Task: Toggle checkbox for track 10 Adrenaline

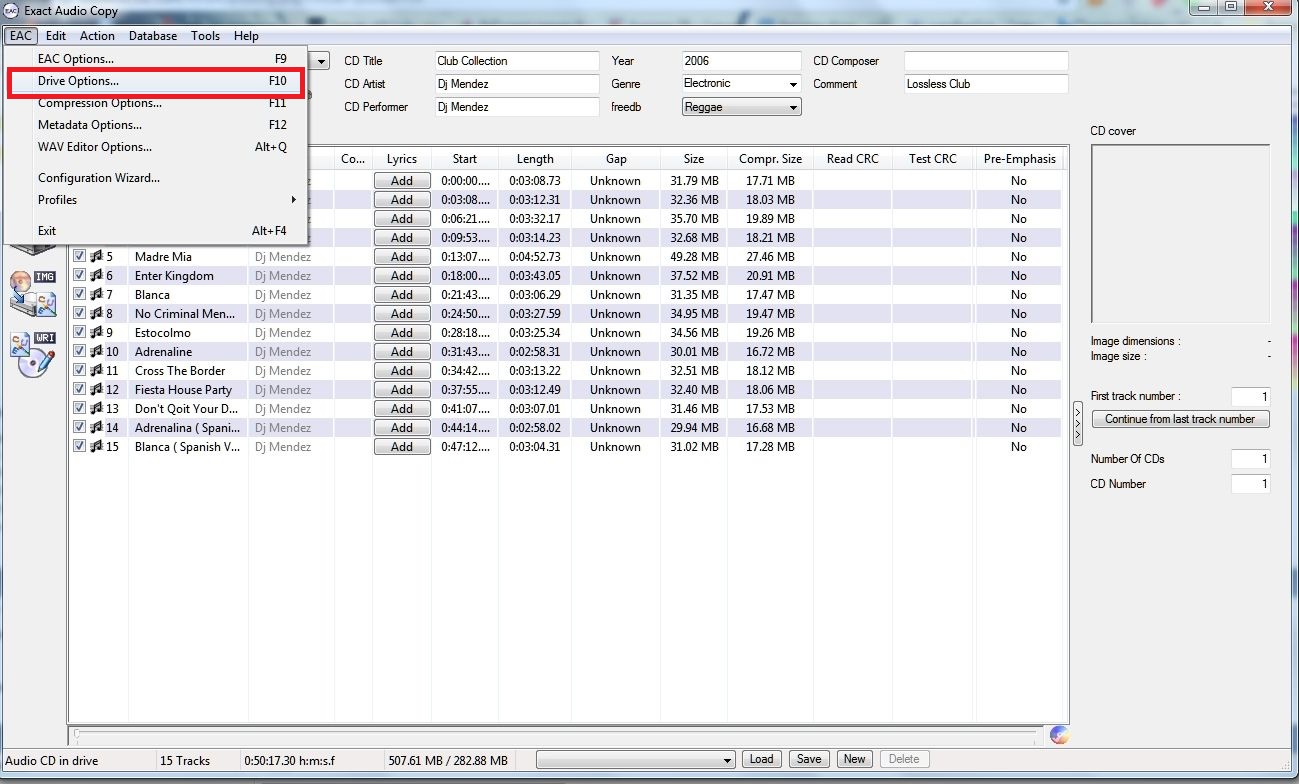Action: click(80, 352)
